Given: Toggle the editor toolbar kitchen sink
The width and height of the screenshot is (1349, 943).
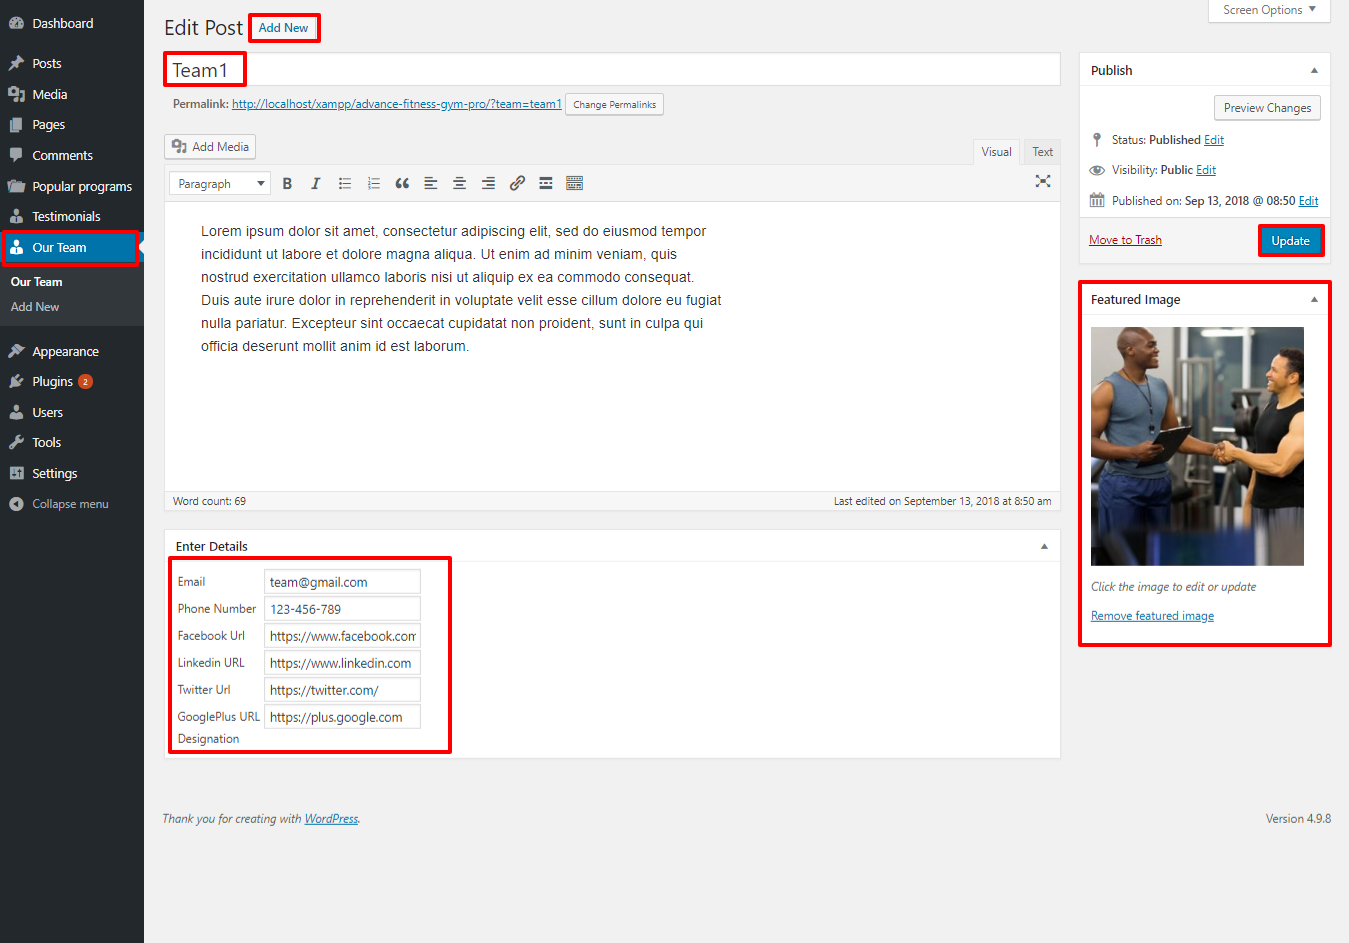Looking at the screenshot, I should coord(575,184).
